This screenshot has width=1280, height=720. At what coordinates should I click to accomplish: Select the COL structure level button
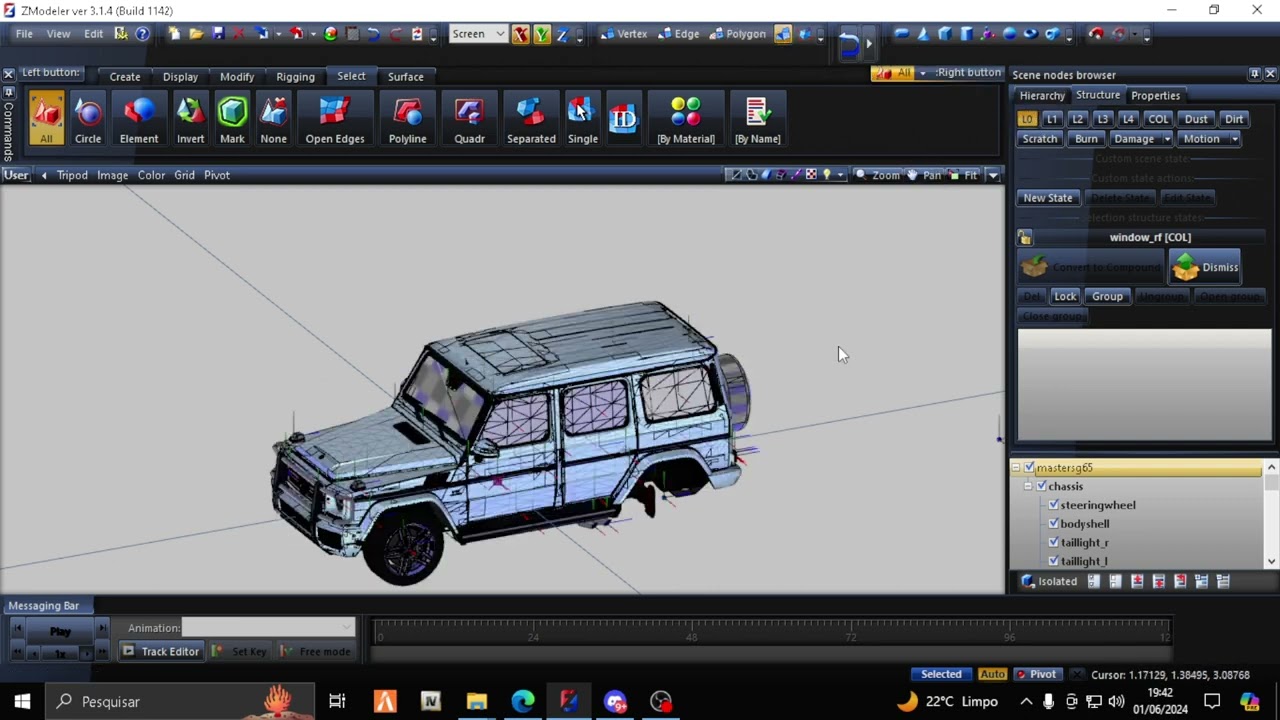[1158, 119]
